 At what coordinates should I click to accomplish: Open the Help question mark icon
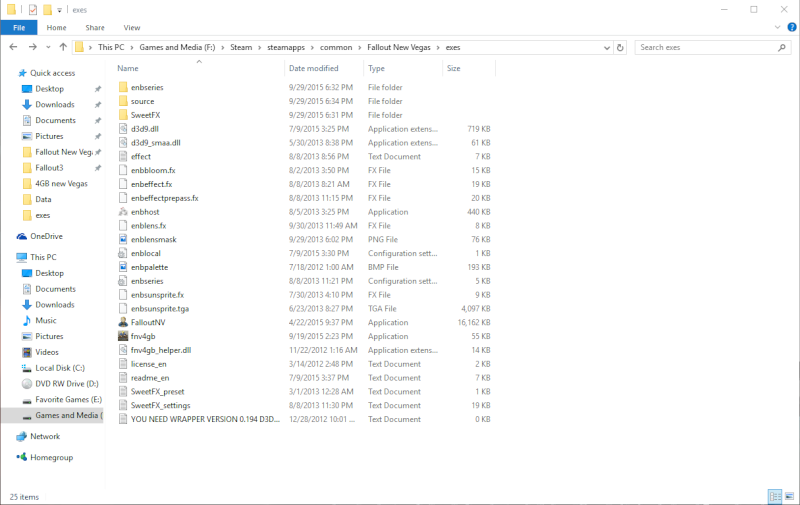[792, 28]
